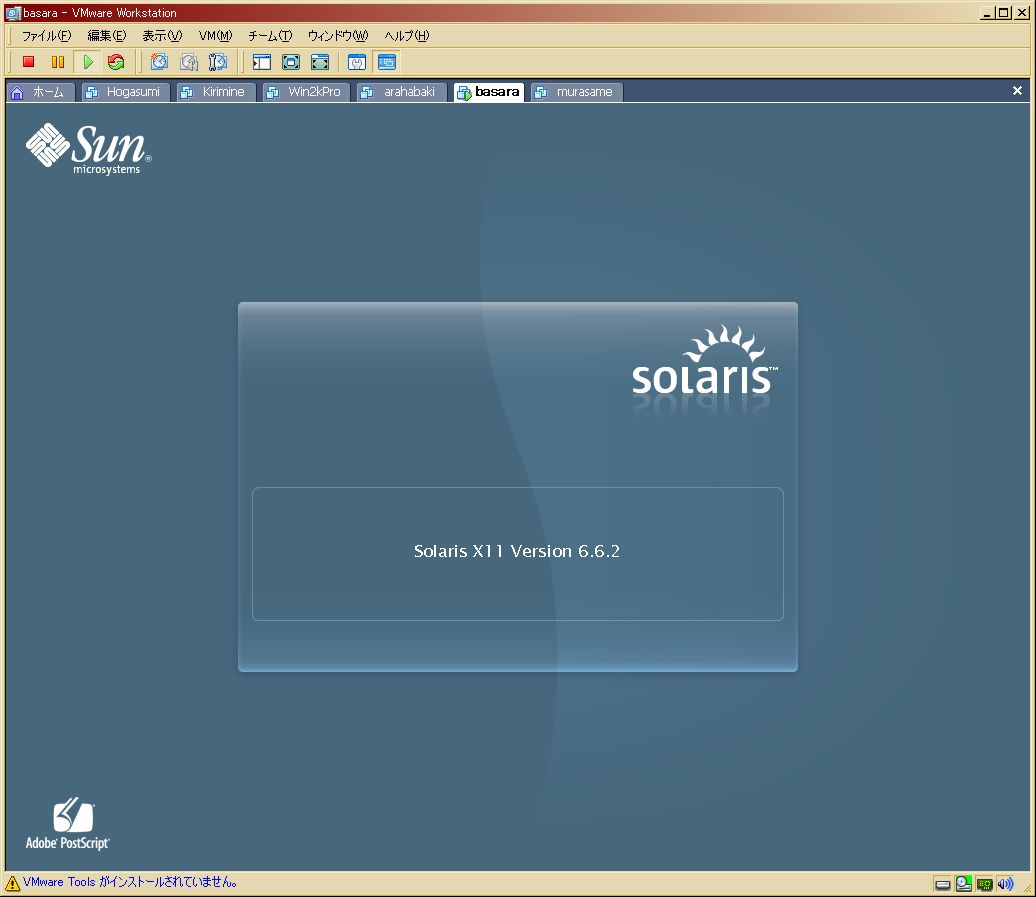Switch to the Win2kPro tab
This screenshot has height=897, width=1036.
coord(305,92)
